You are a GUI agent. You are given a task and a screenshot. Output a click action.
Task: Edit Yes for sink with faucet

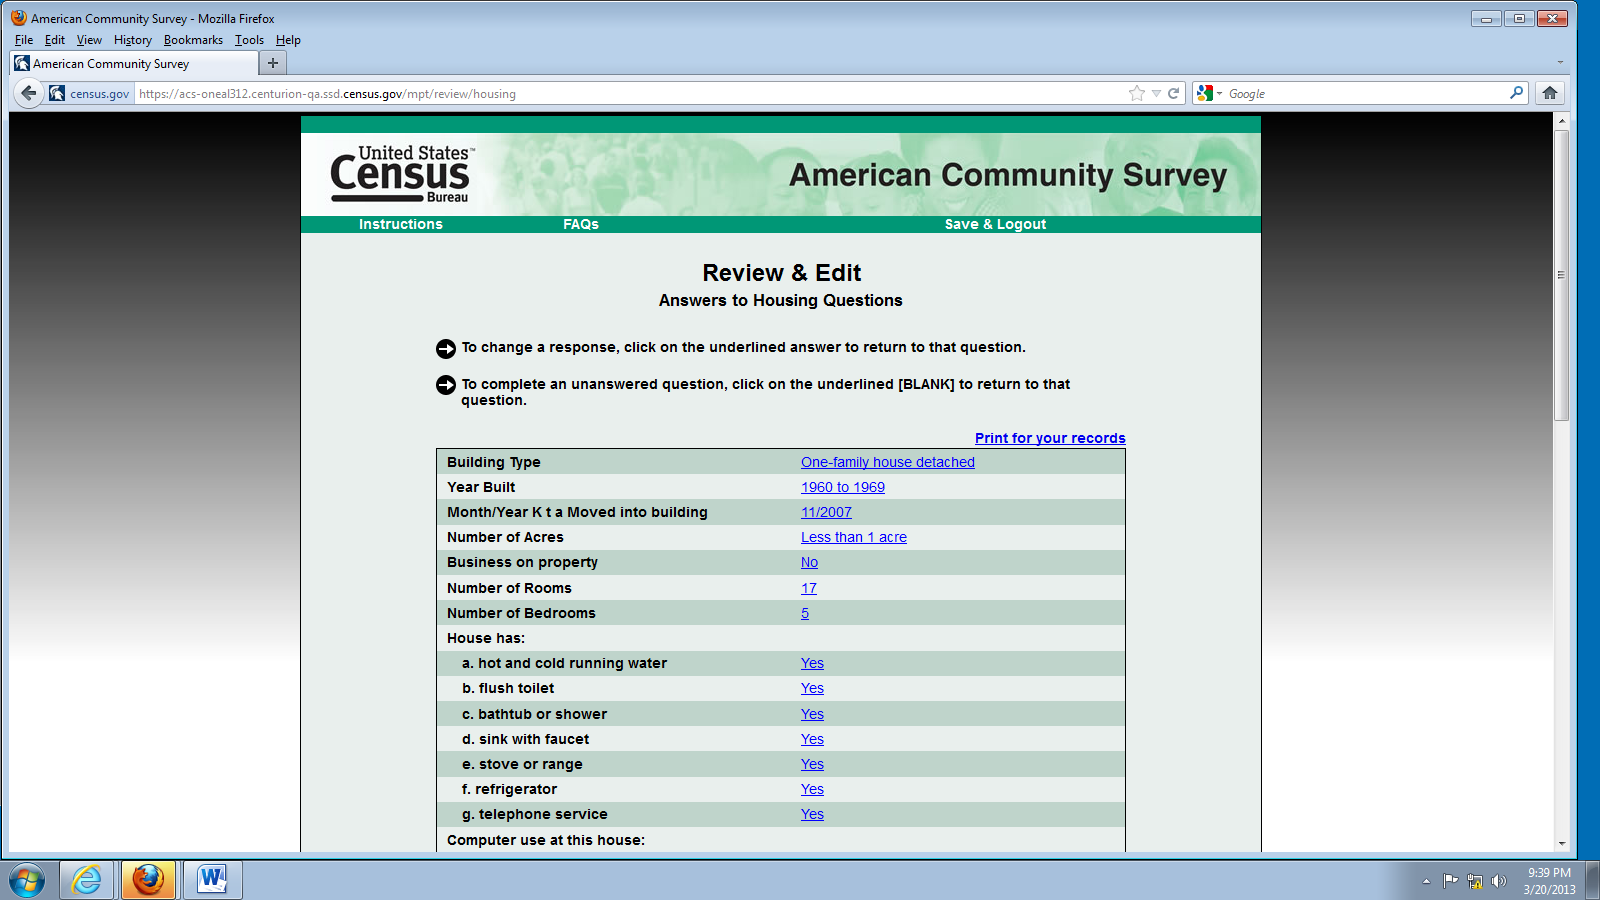point(812,739)
